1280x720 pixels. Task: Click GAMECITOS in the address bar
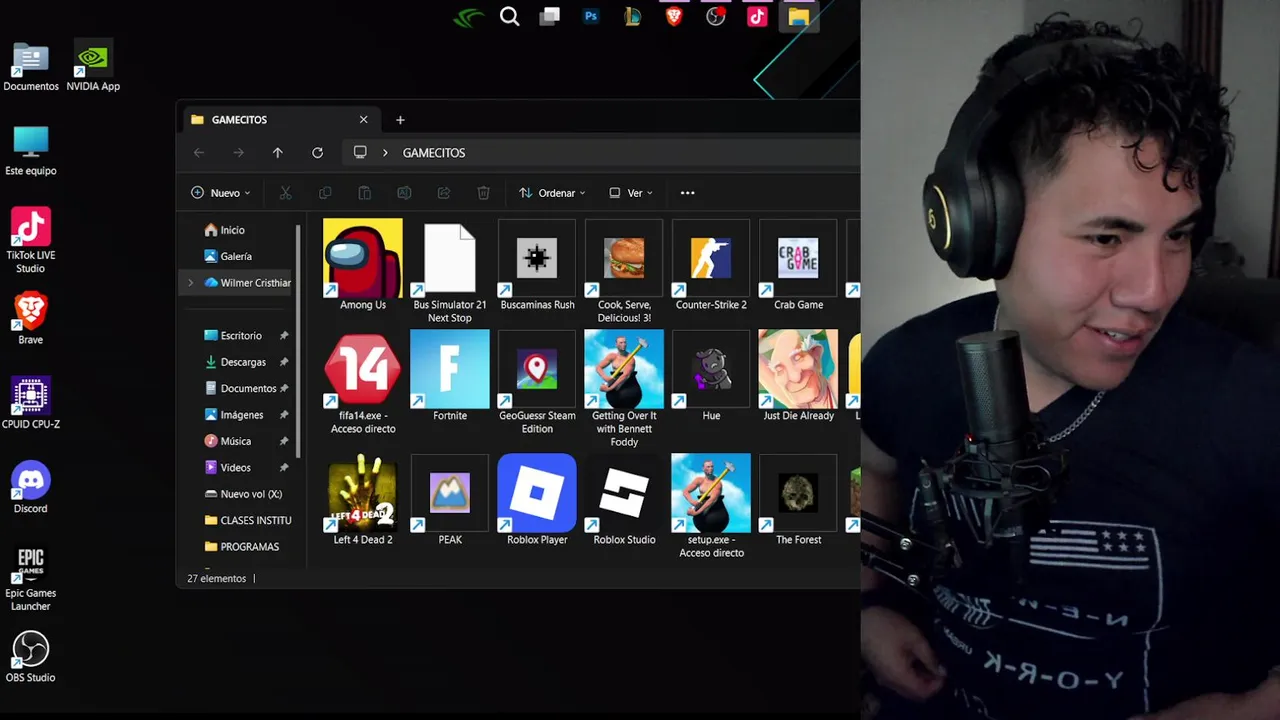(434, 153)
